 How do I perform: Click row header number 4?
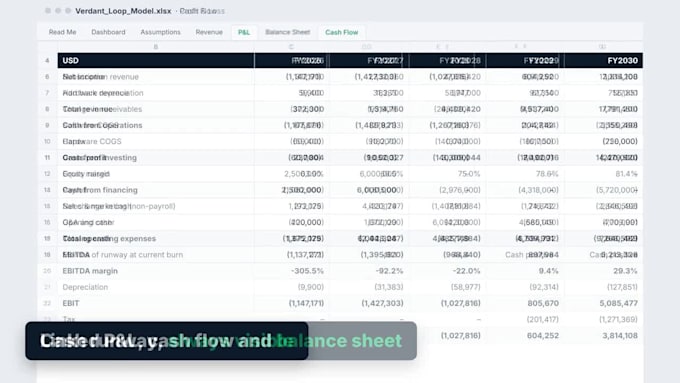click(47, 61)
